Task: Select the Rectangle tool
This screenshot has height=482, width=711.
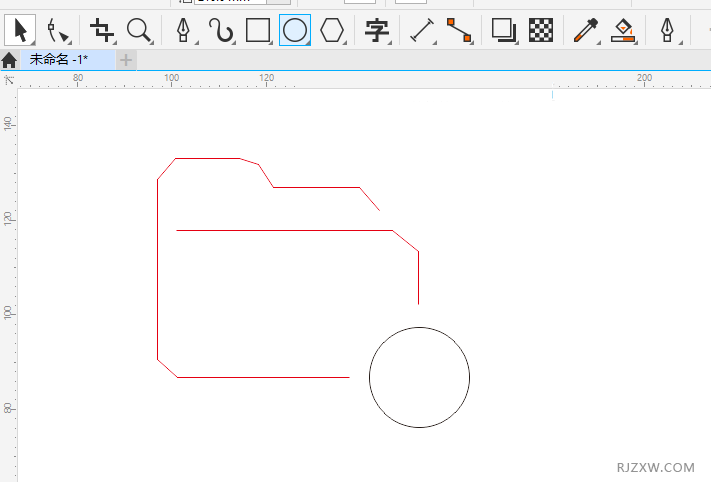Action: pyautogui.click(x=258, y=30)
